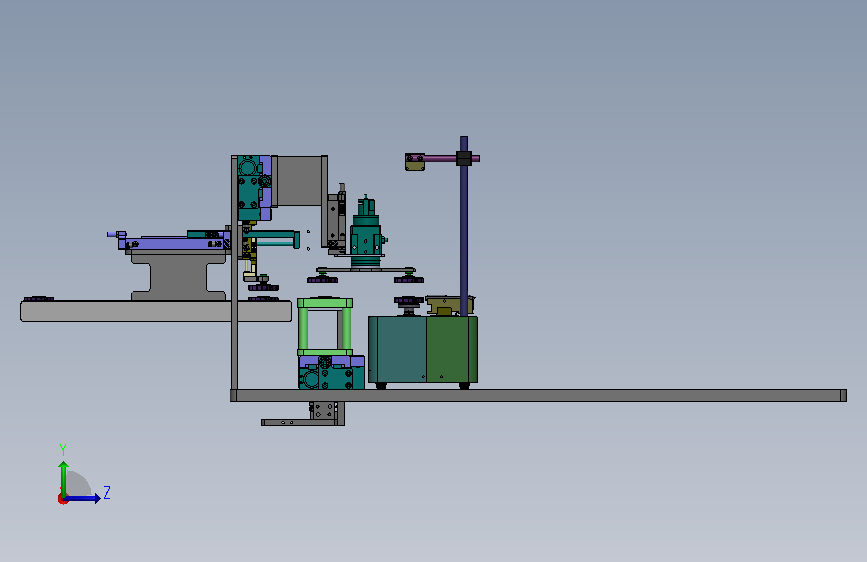Click the red X axis origin of the triad
This screenshot has width=867, height=562.
[x=62, y=499]
